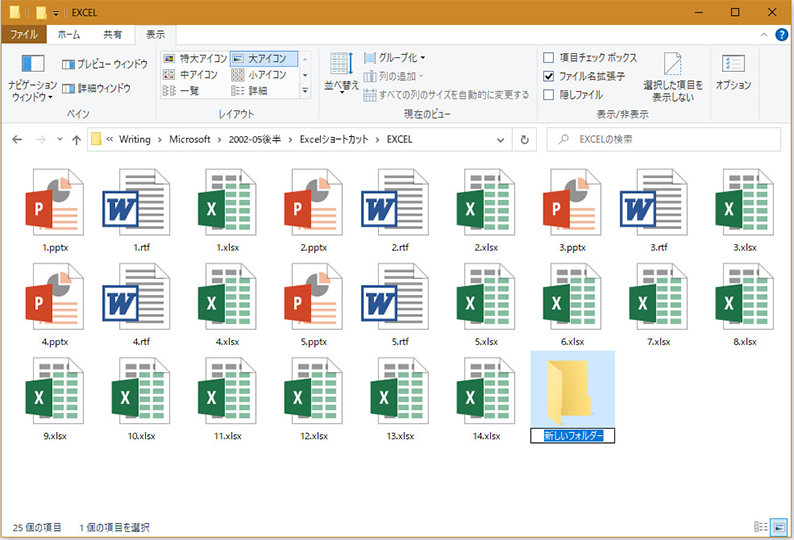The width and height of the screenshot is (794, 540).
Task: Choose small icons (小アイコン) layout
Action: [x=259, y=74]
